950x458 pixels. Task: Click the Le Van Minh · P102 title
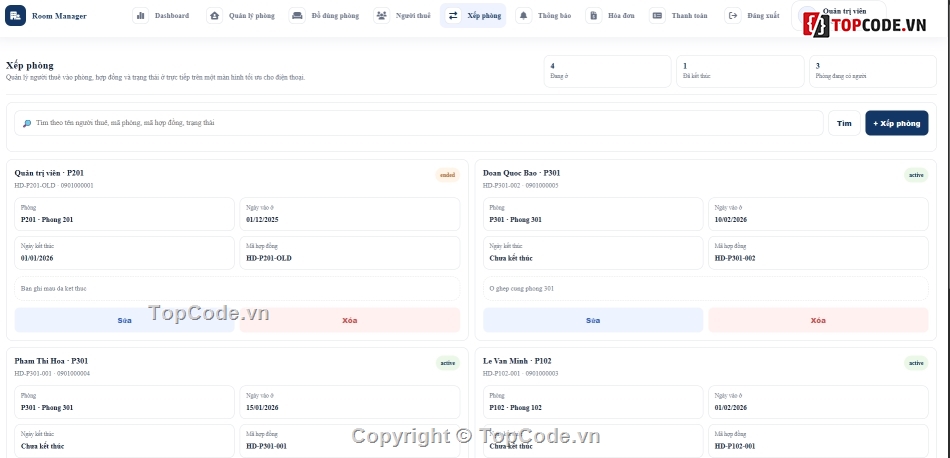pyautogui.click(x=517, y=361)
